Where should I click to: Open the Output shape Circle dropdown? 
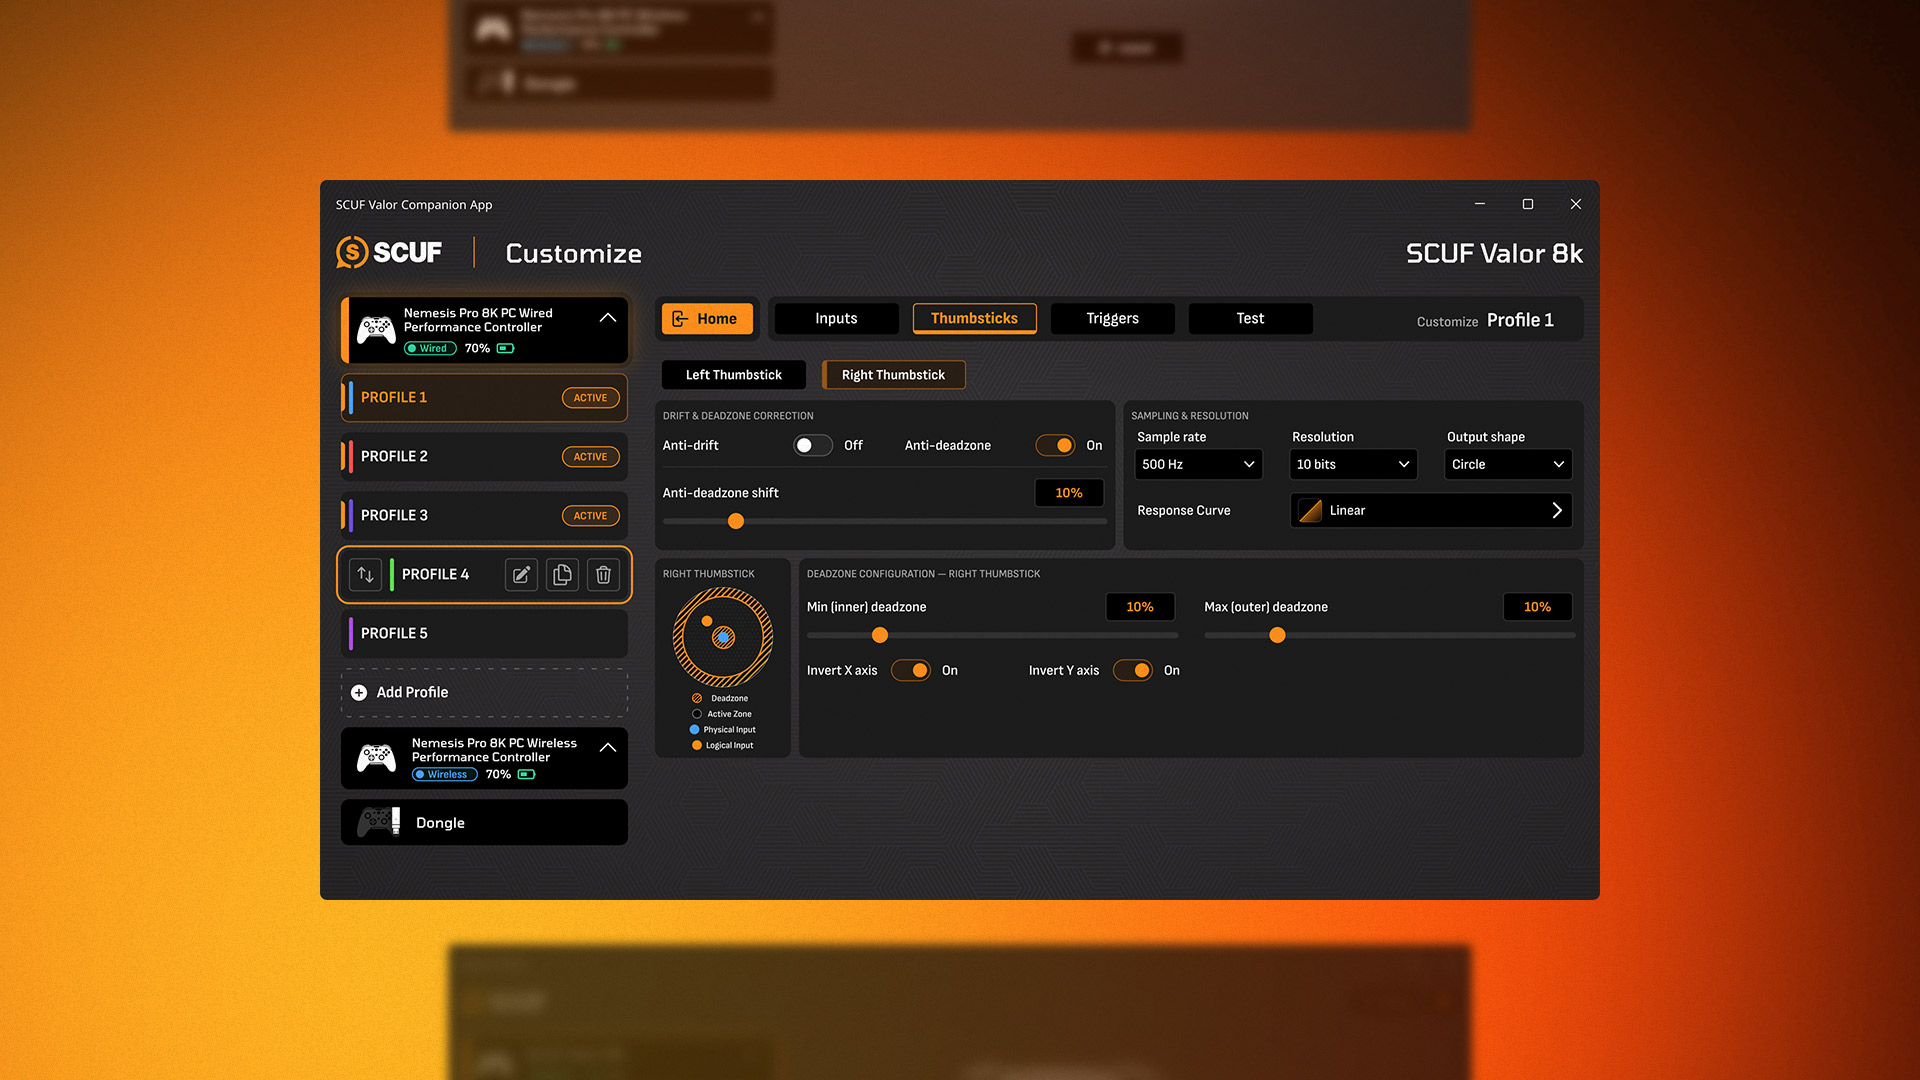point(1508,465)
